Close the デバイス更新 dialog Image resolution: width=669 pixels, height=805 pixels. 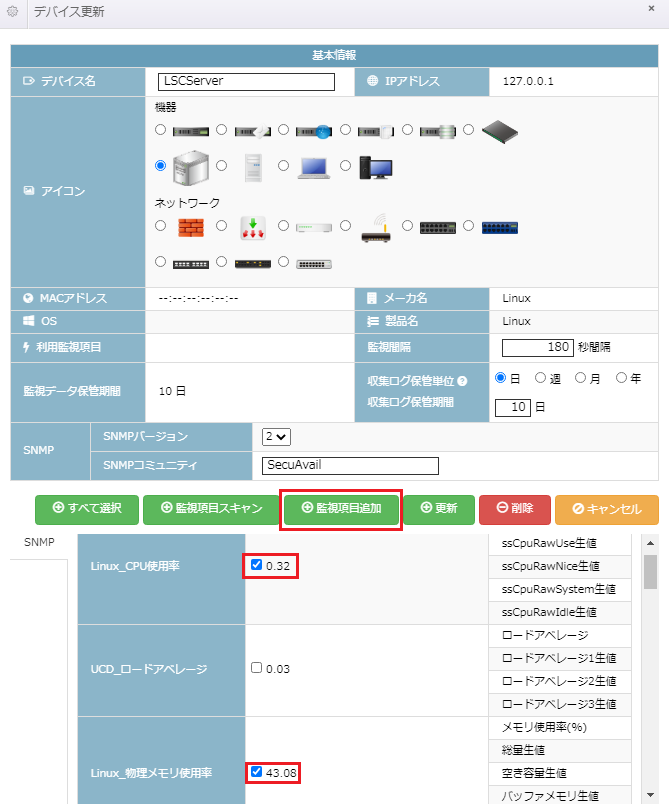click(651, 8)
